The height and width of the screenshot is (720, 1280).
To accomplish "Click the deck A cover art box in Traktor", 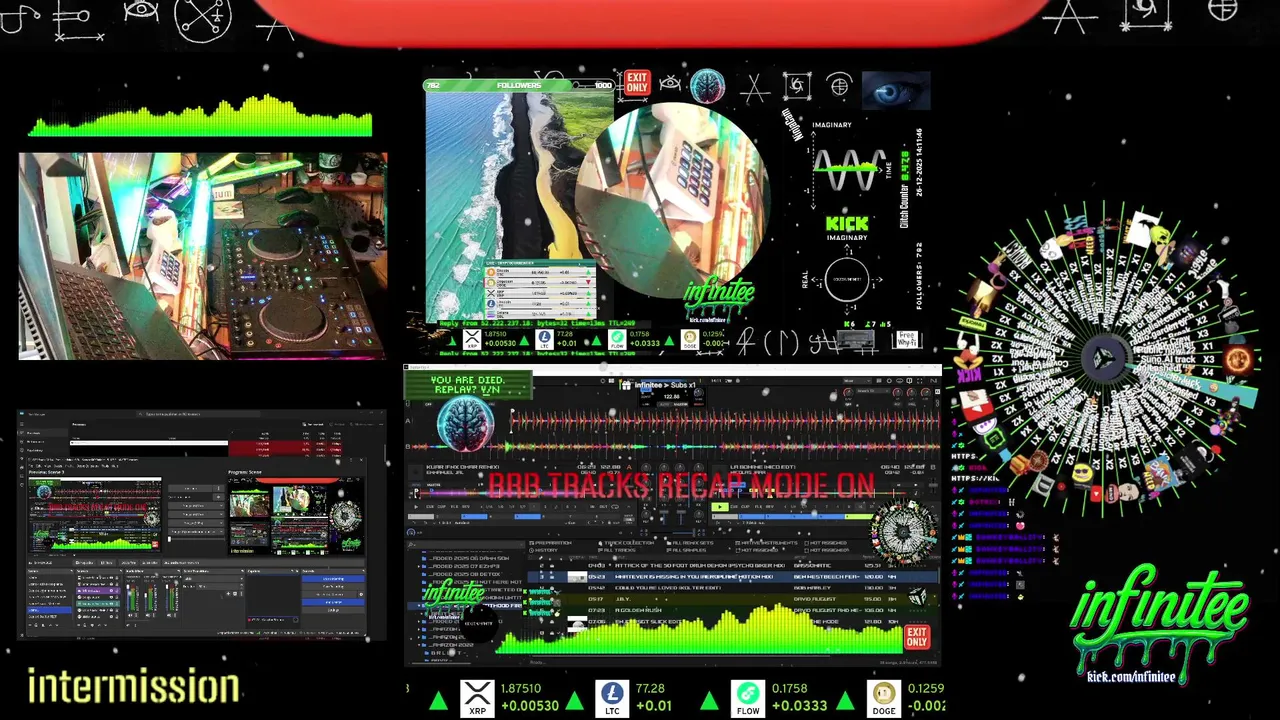I will click(415, 473).
